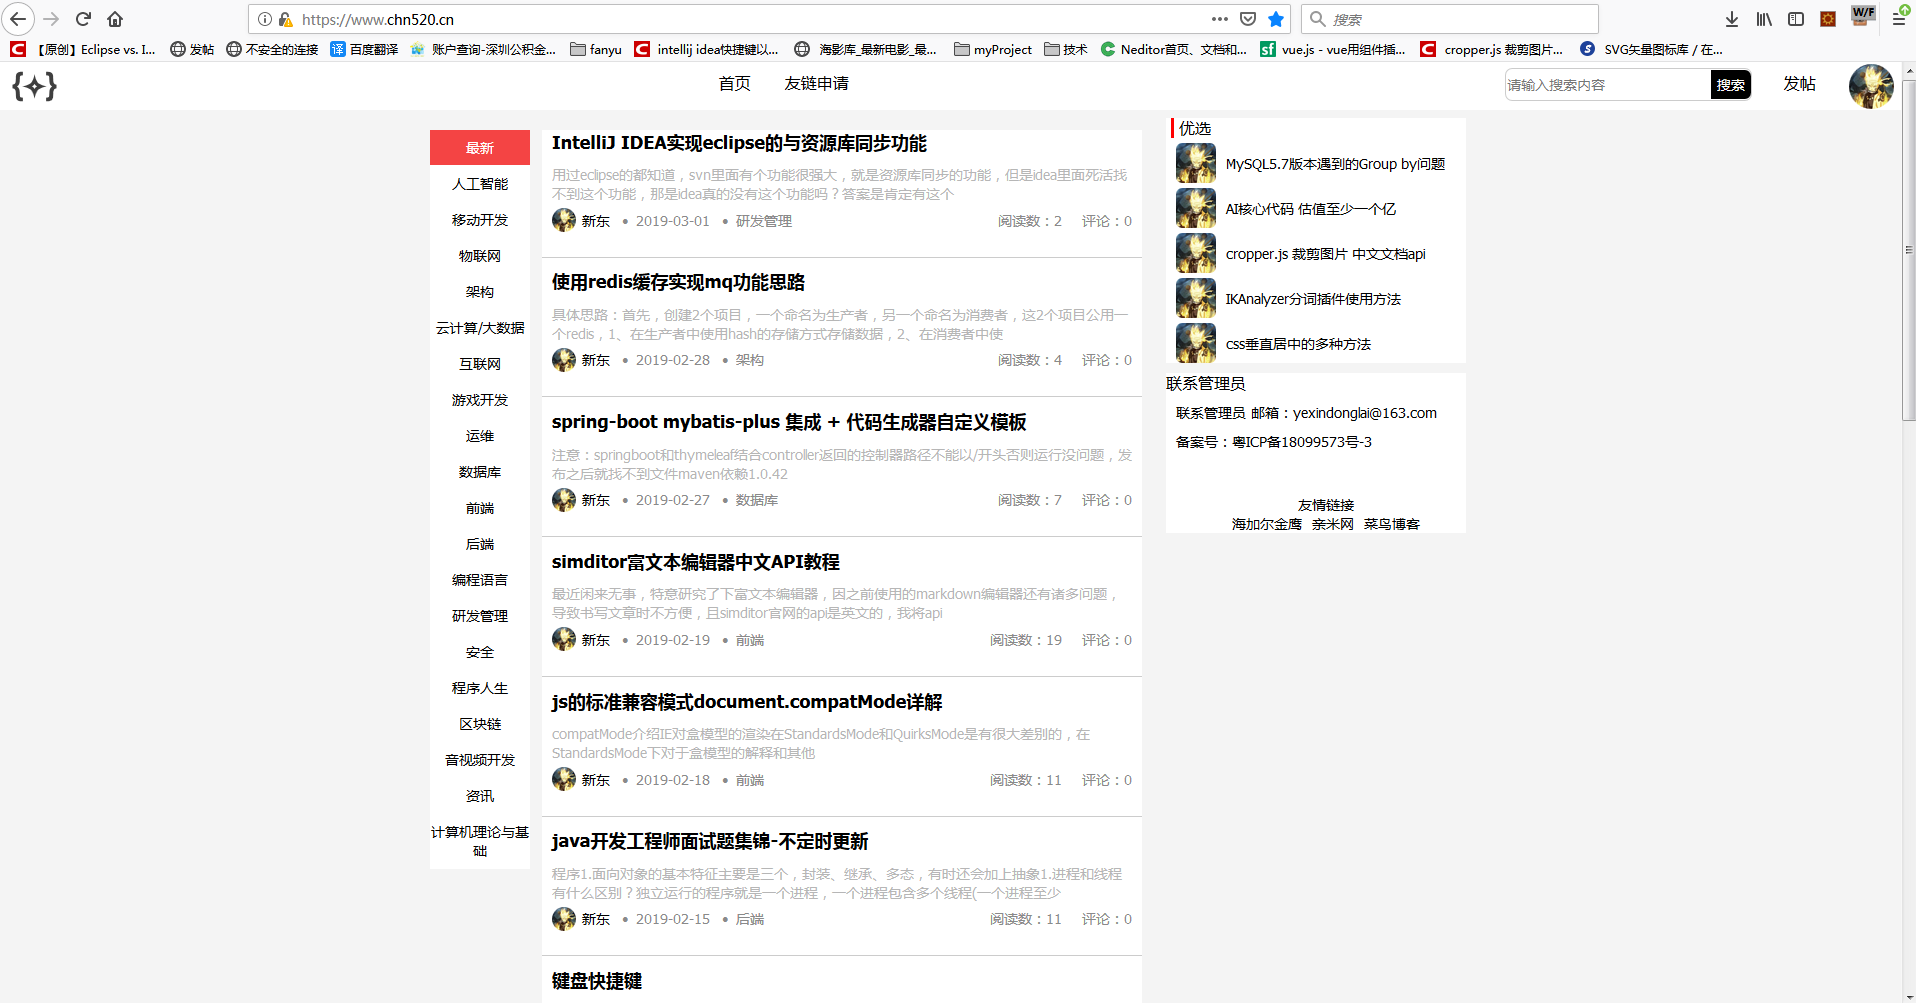Toggle the content blocking shield icon
This screenshot has width=1916, height=1003.
click(x=1249, y=18)
